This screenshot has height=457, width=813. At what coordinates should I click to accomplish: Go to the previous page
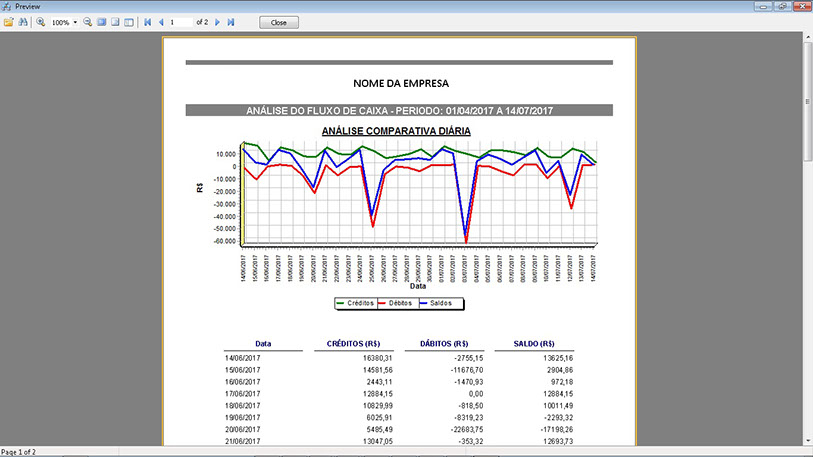(161, 21)
